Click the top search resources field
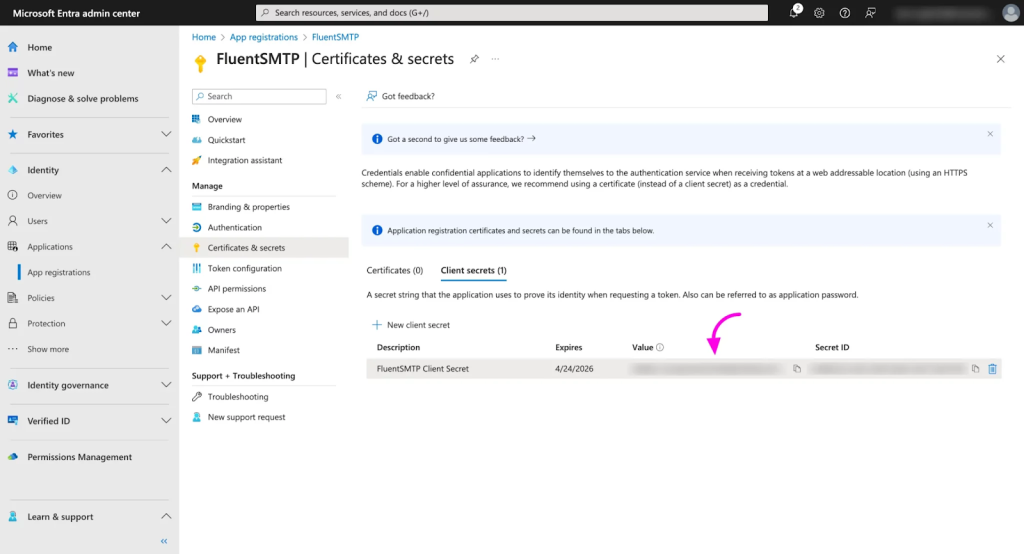This screenshot has width=1024, height=554. pyautogui.click(x=512, y=13)
